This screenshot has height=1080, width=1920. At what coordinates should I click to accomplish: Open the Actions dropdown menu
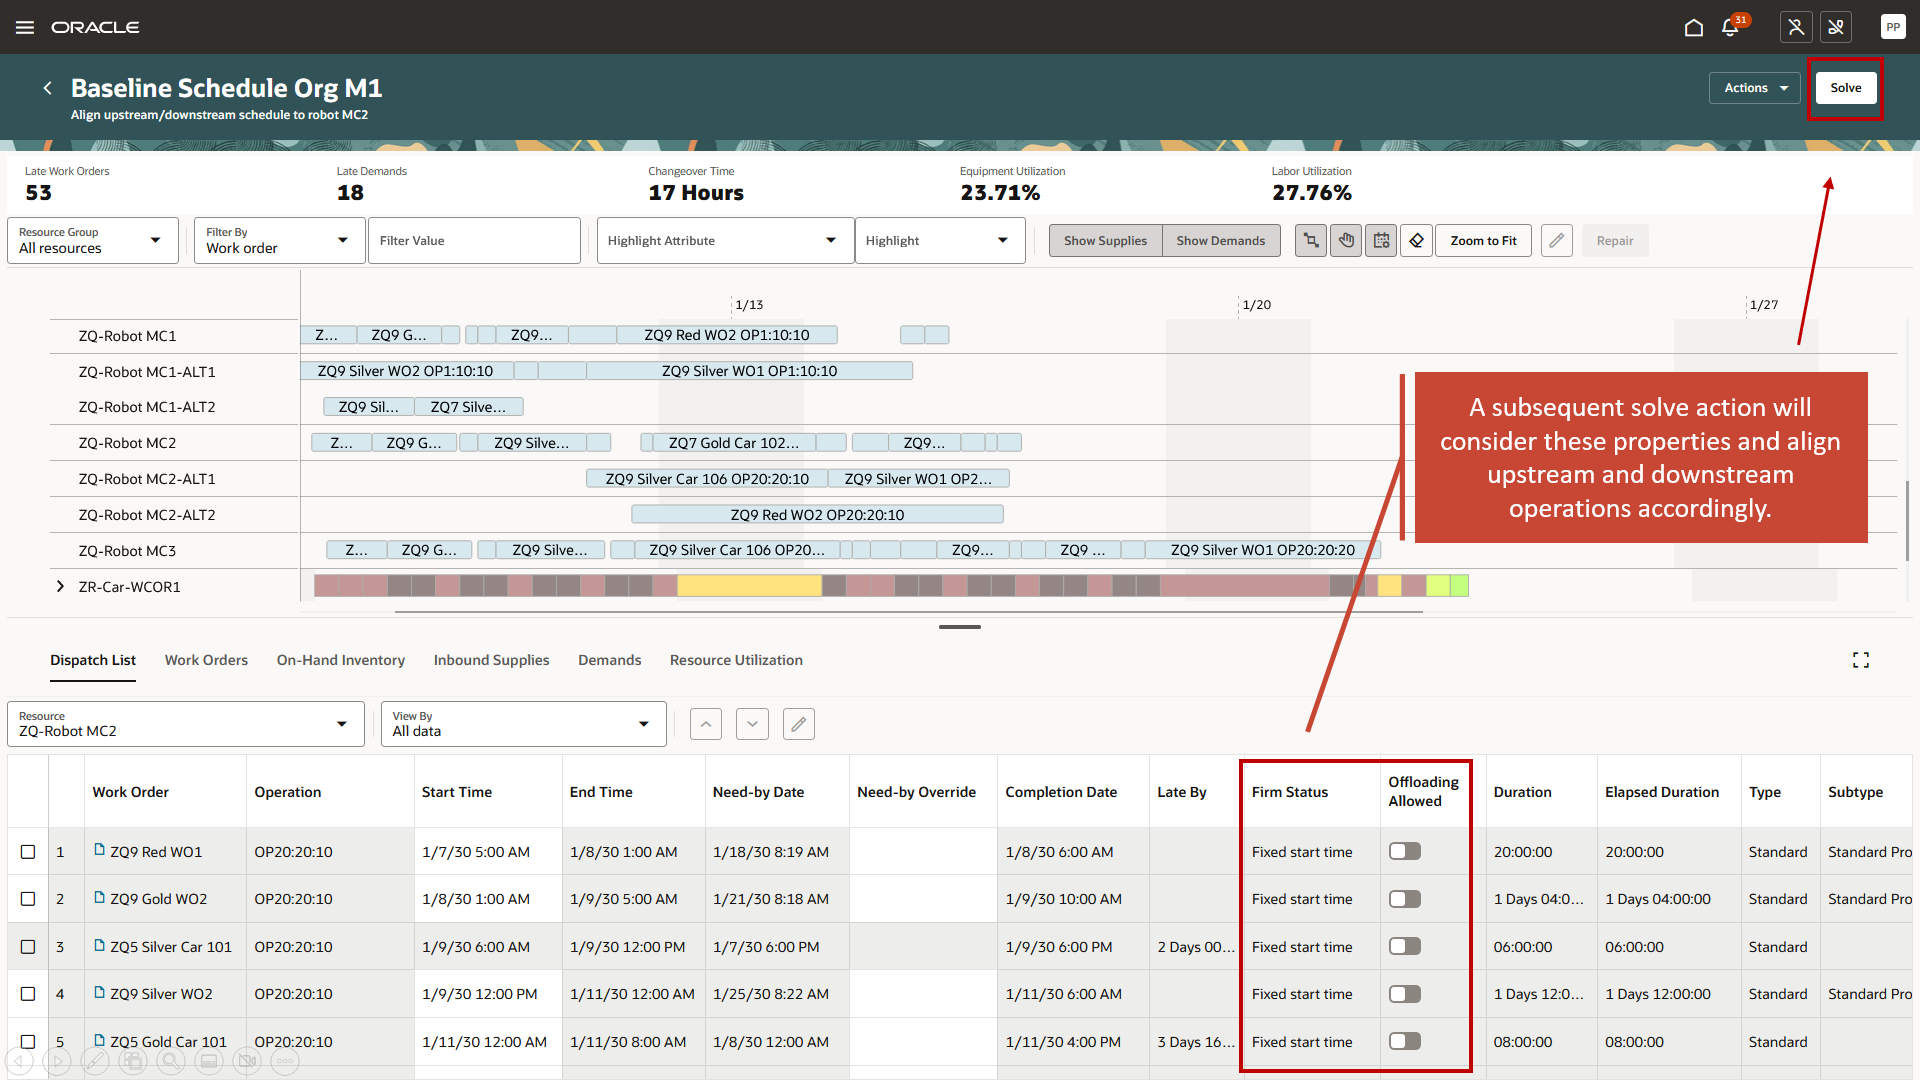1754,88
